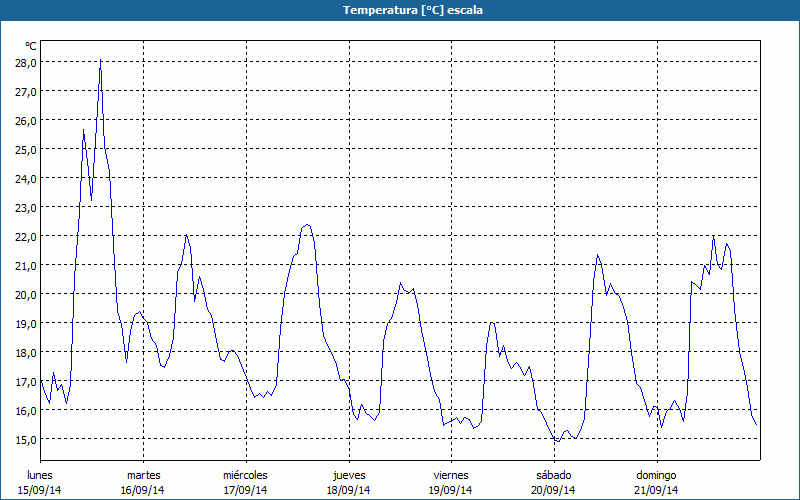The image size is (800, 500).
Task: Pick the 18,0 temperature axis label
Action: click(25, 352)
